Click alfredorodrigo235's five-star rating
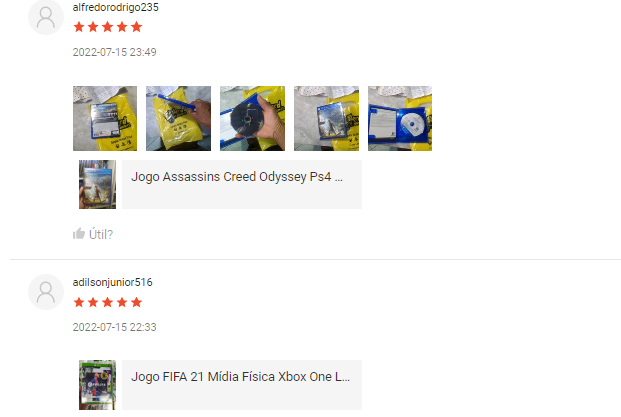This screenshot has height=417, width=621. 108,27
